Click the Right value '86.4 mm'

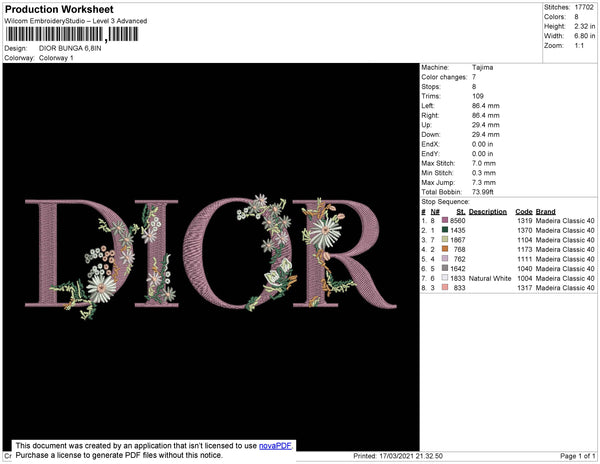pos(486,115)
